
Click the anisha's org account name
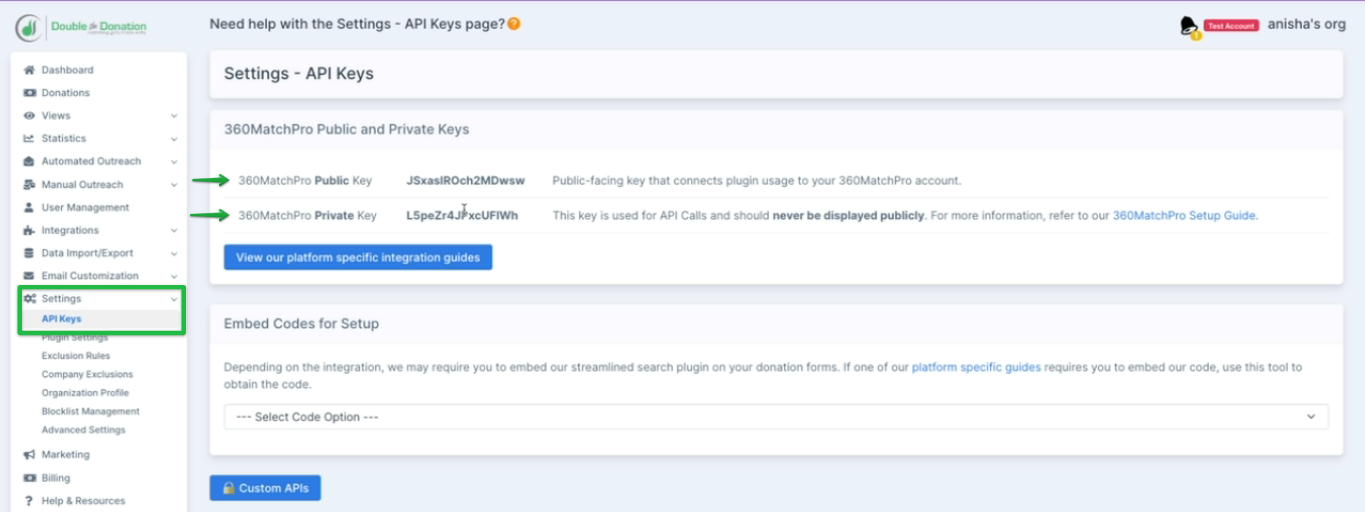[x=1306, y=25]
